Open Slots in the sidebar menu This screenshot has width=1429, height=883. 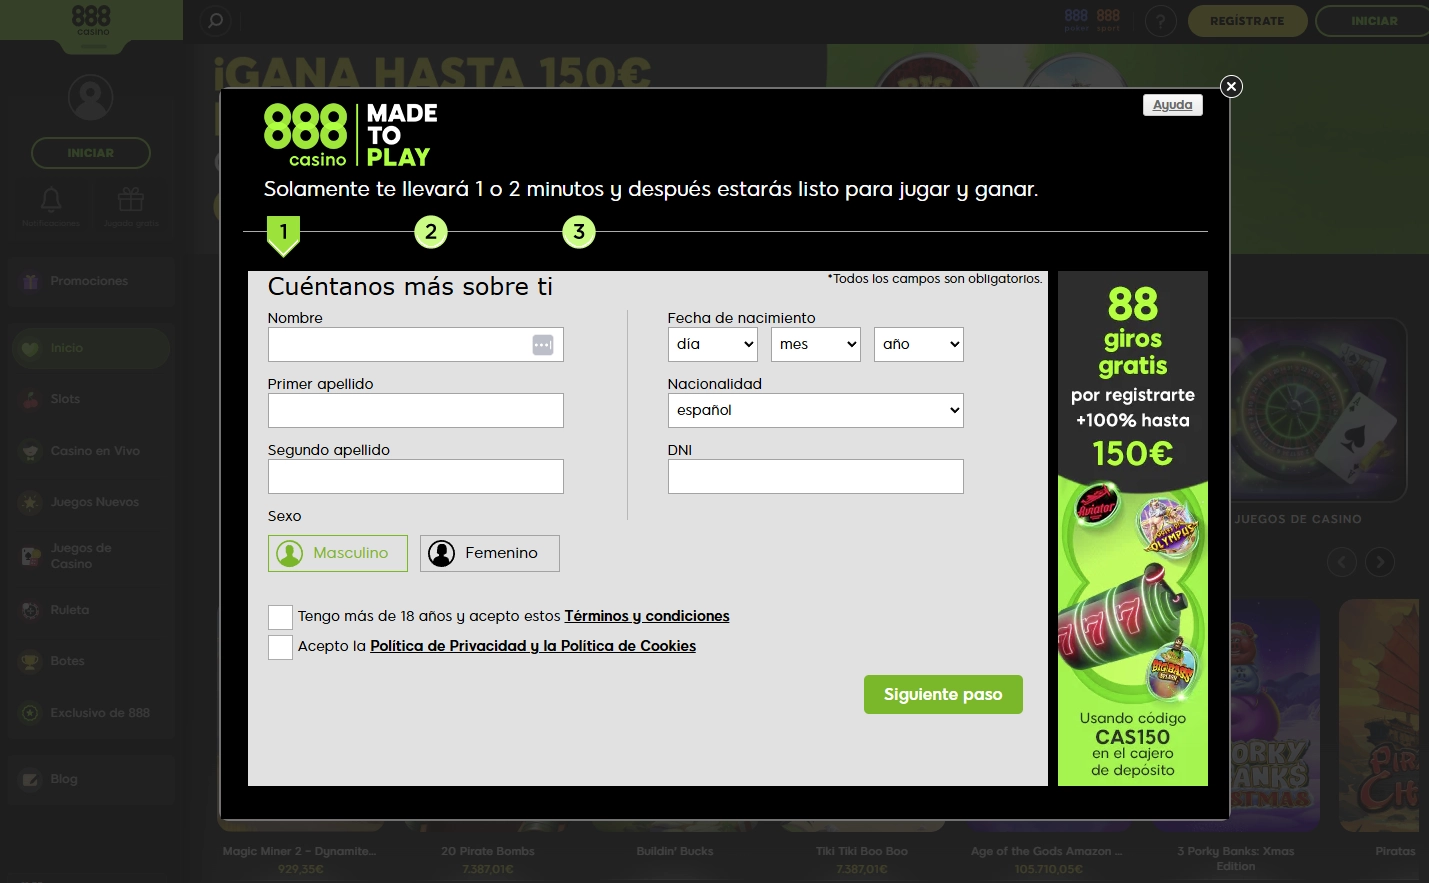click(x=91, y=399)
